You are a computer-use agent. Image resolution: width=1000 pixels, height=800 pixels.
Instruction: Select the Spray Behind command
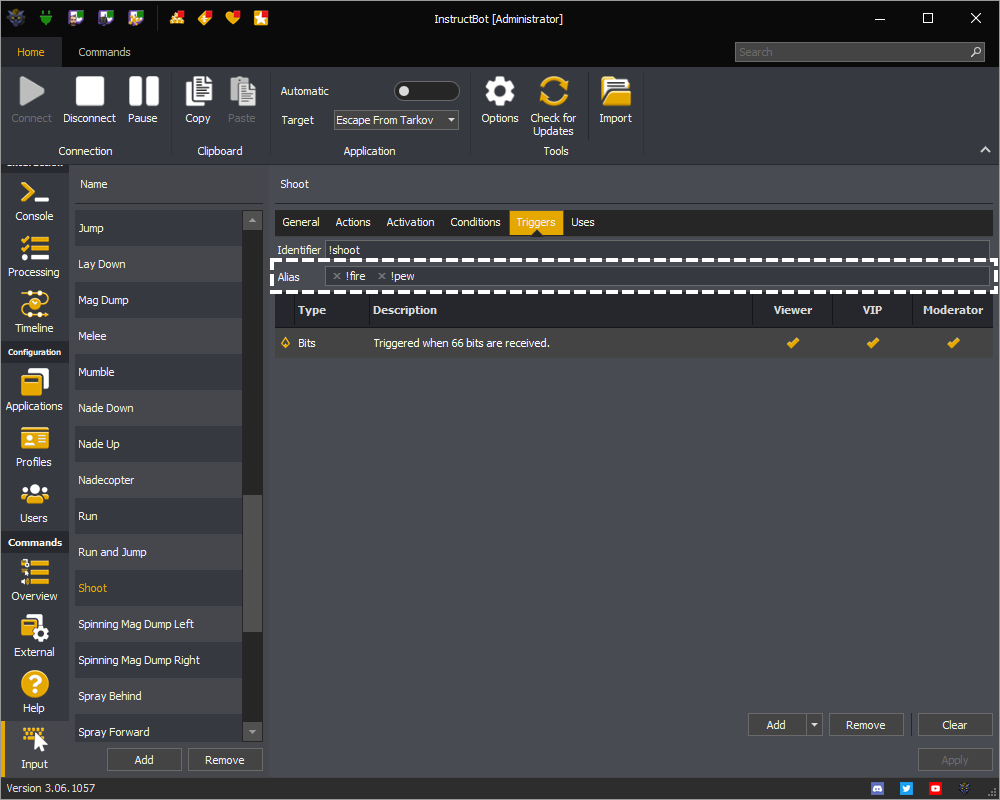point(158,696)
